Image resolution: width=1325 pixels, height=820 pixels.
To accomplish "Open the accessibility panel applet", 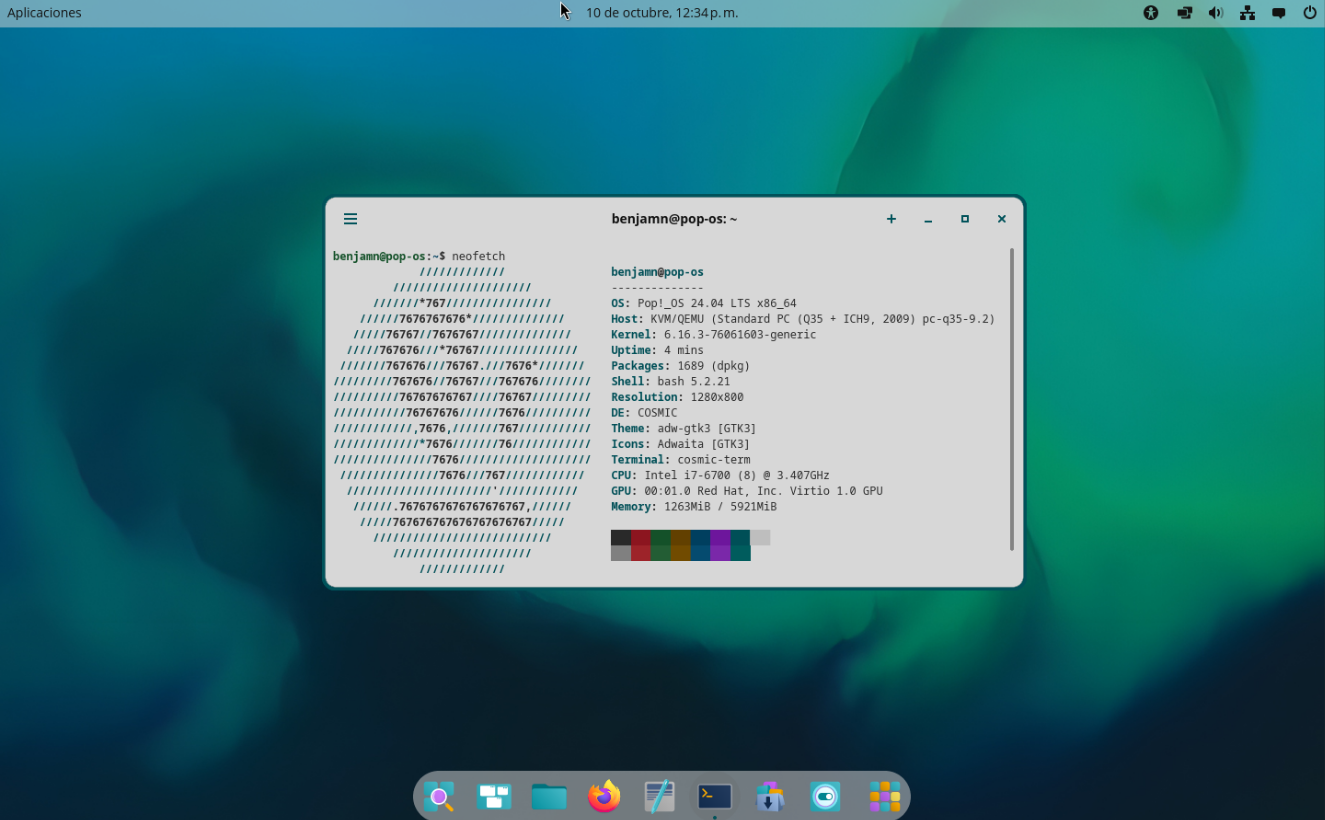I will [1151, 13].
